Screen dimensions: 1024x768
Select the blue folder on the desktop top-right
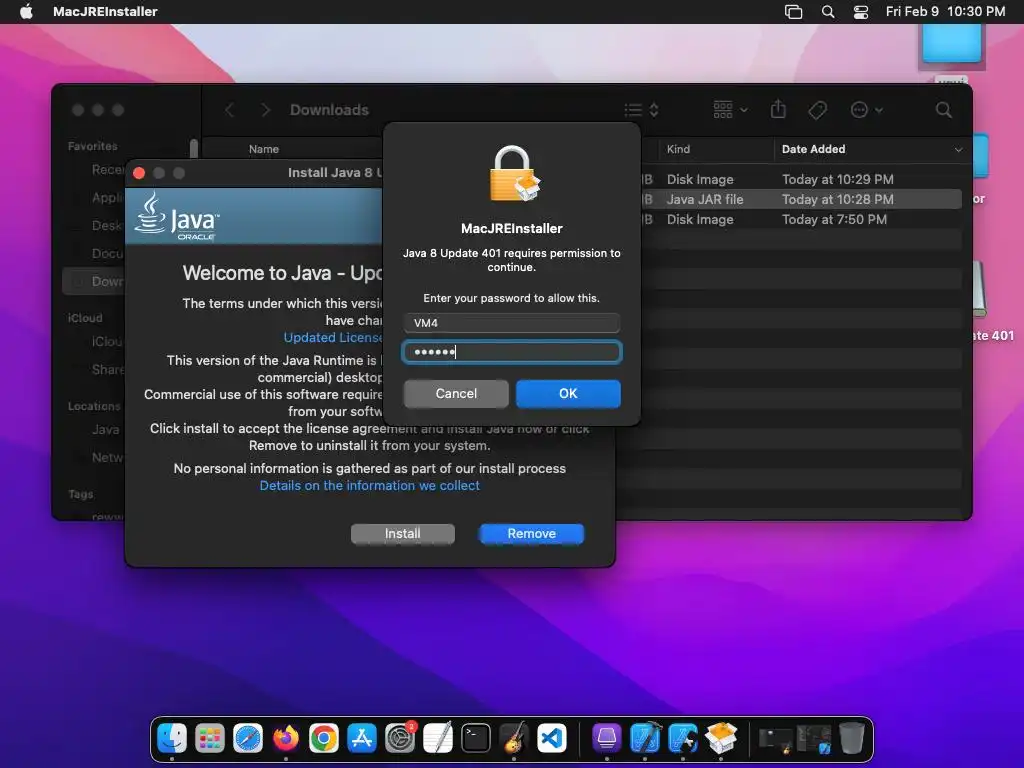tap(952, 44)
